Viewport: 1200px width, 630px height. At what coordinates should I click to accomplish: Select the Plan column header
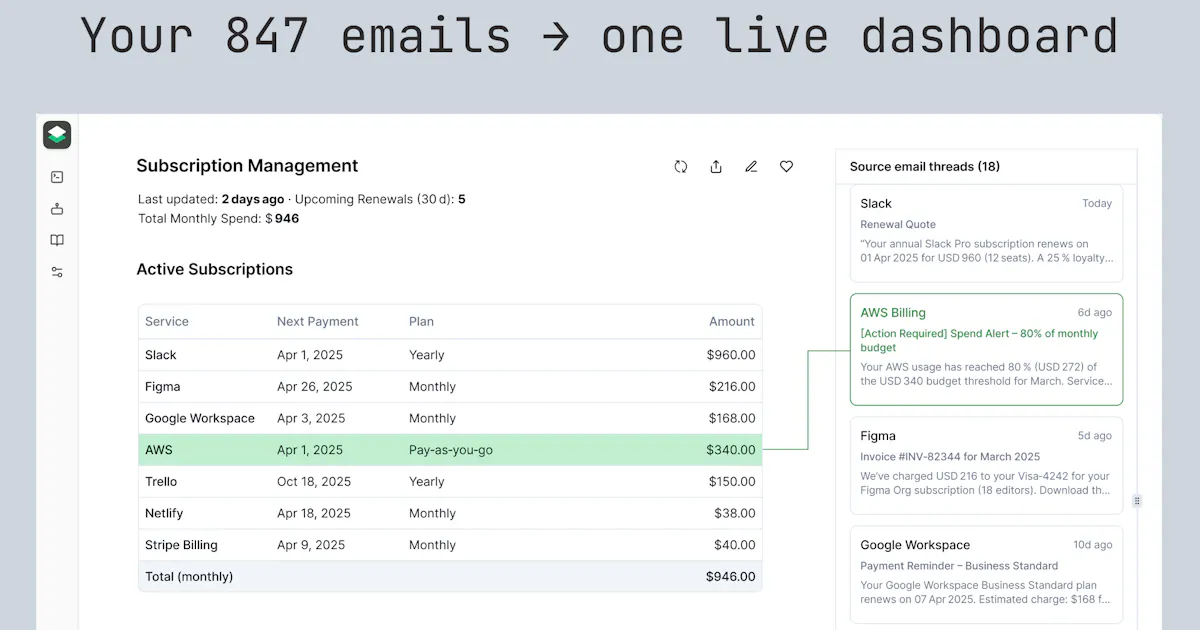(422, 322)
